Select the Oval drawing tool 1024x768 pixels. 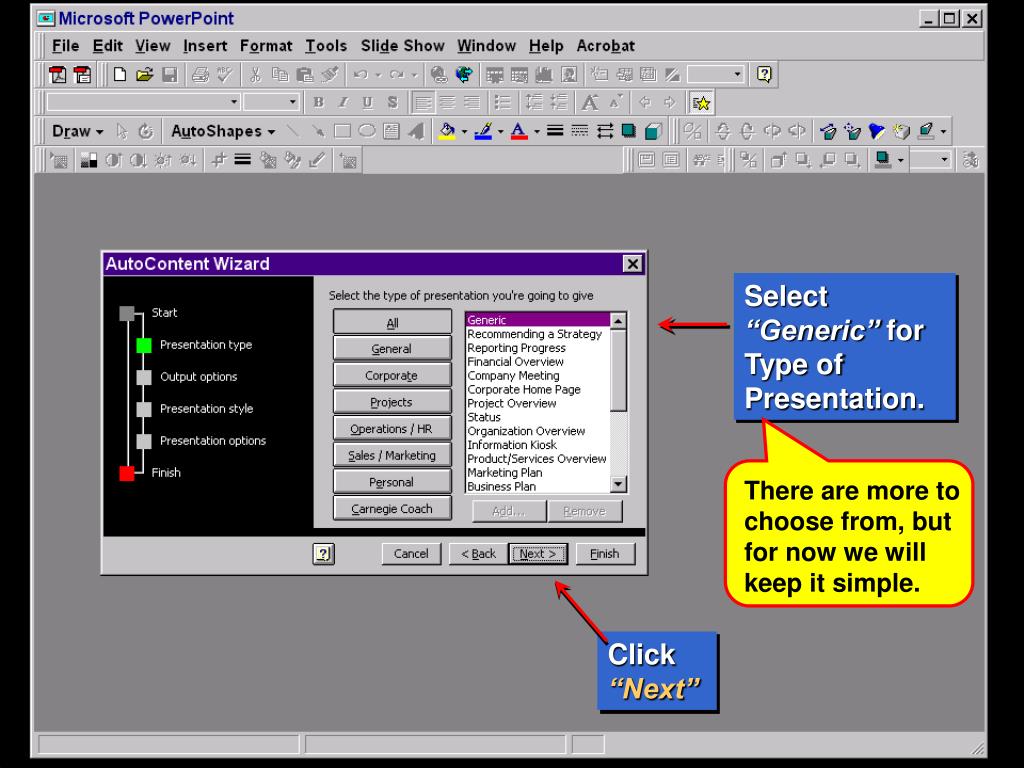point(367,131)
